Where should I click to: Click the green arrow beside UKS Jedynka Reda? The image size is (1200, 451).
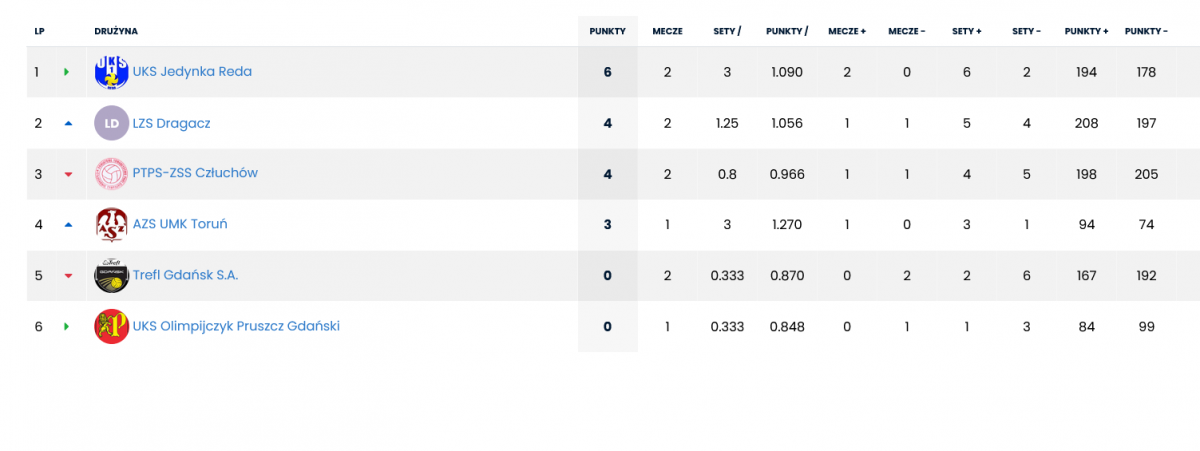click(x=68, y=72)
